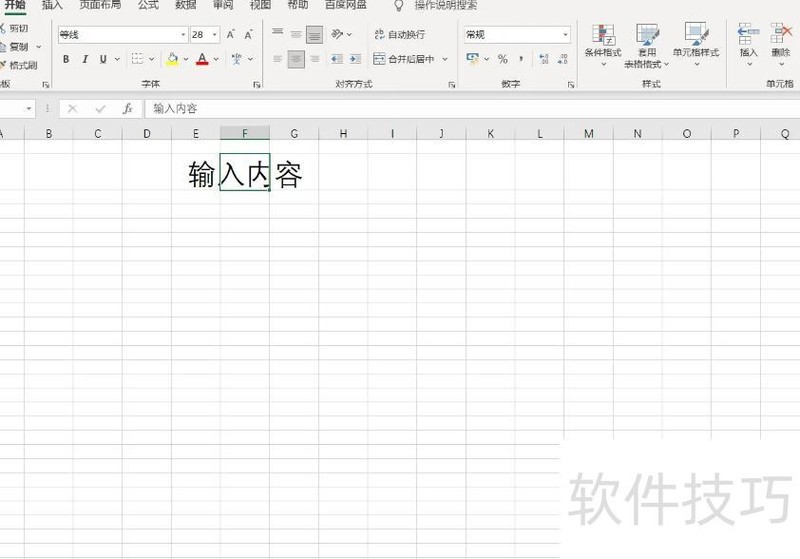The image size is (800, 559).
Task: Apply the yellow fill color bucket
Action: pos(172,59)
